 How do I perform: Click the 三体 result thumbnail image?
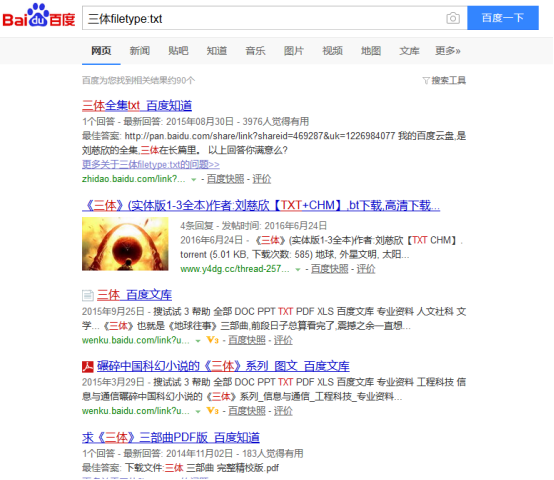tap(125, 244)
